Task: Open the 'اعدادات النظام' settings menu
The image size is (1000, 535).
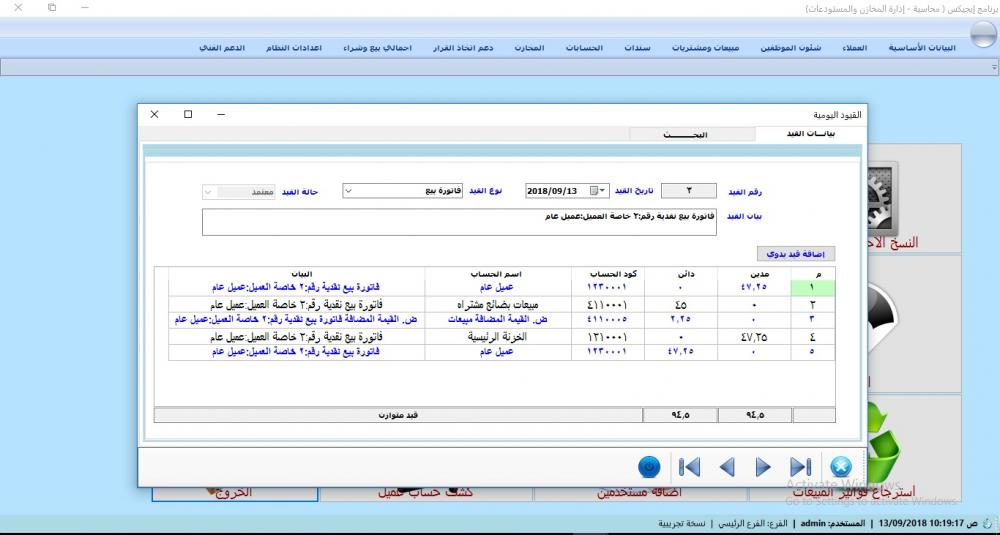Action: coord(294,48)
